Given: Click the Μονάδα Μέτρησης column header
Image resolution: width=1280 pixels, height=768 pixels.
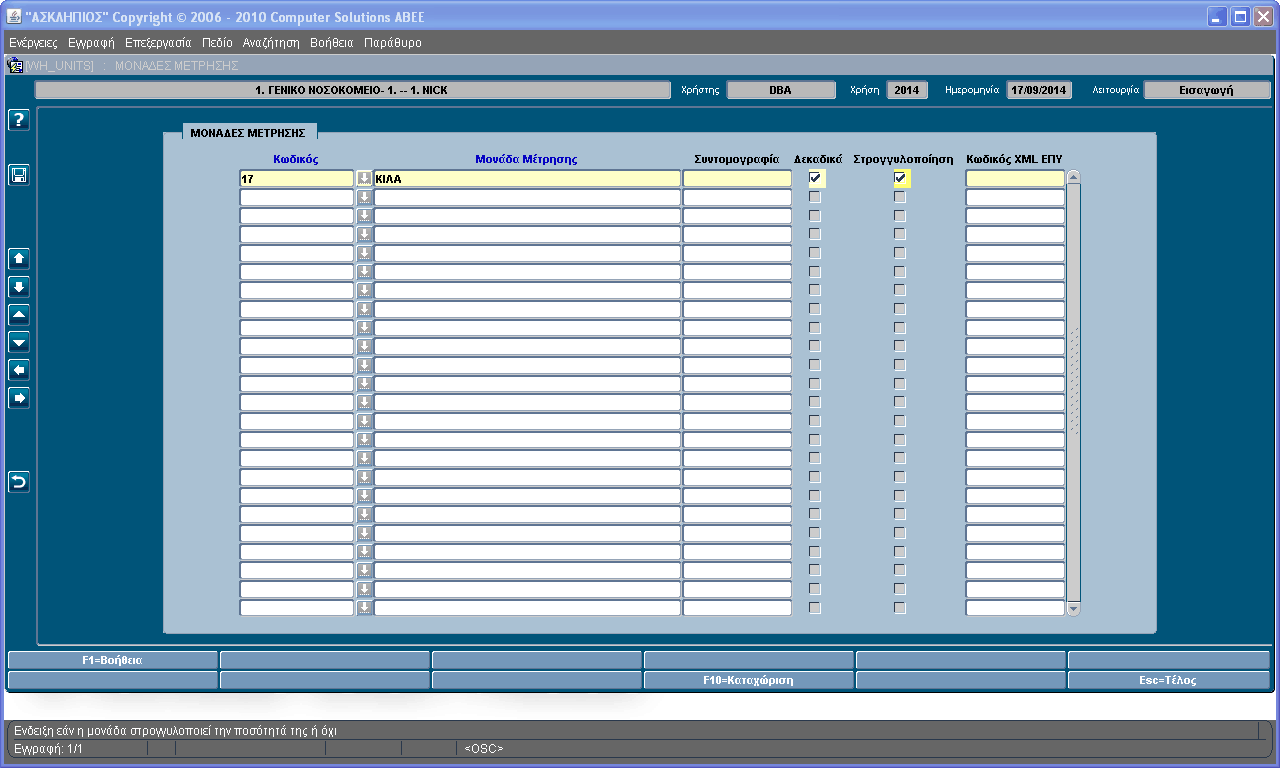Looking at the screenshot, I should coord(526,159).
